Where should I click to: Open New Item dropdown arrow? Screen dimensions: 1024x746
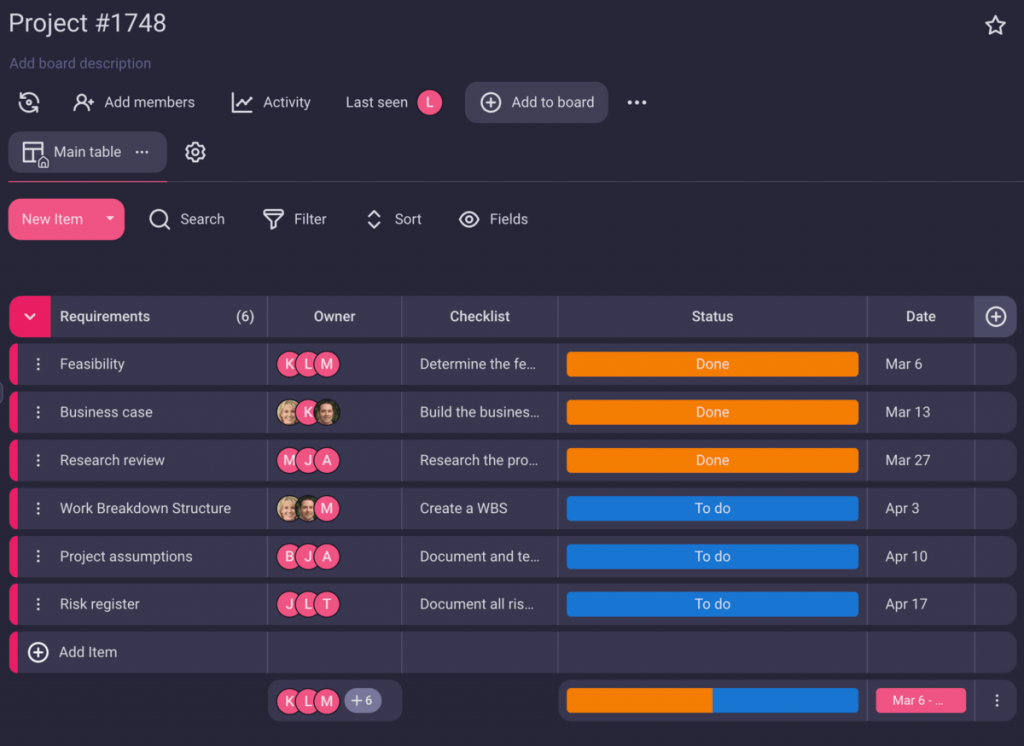110,219
